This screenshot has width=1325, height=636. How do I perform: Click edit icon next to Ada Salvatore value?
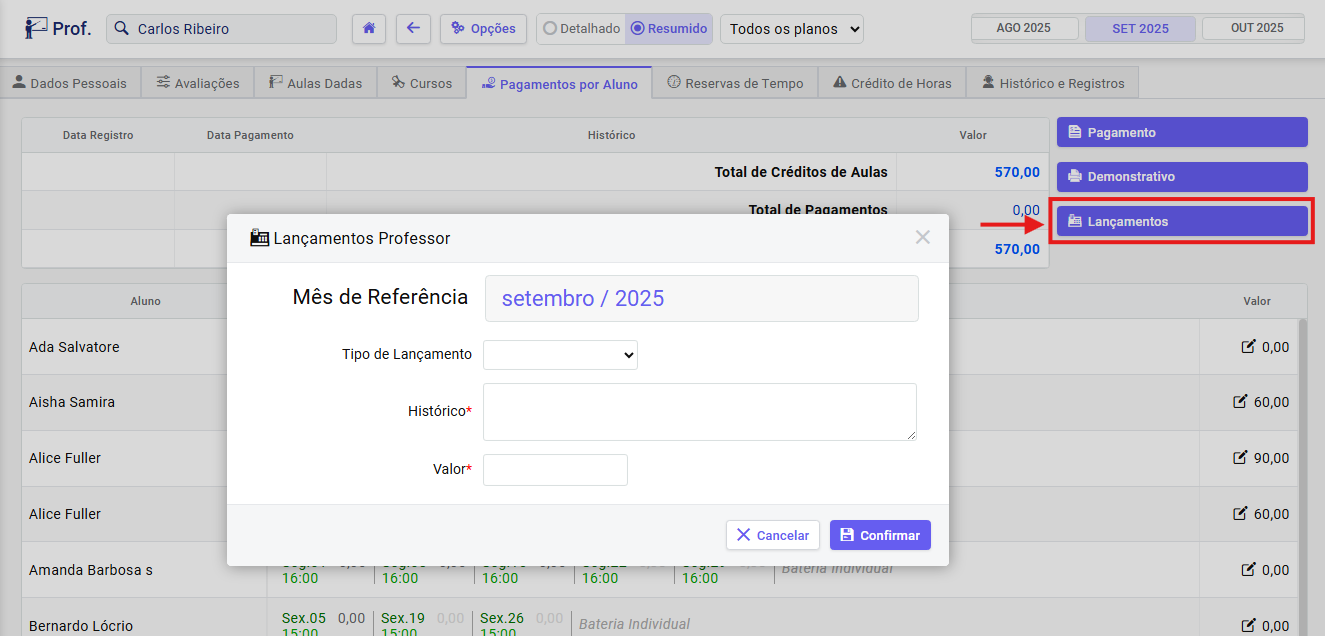pos(1247,347)
